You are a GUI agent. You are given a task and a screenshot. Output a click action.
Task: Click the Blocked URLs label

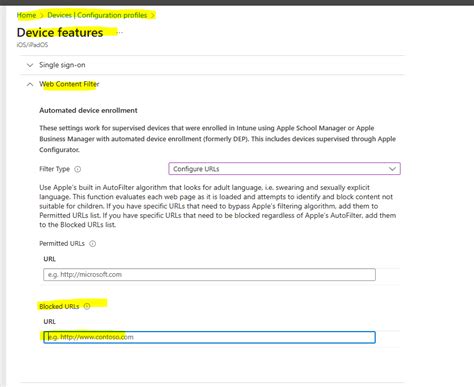(x=59, y=306)
